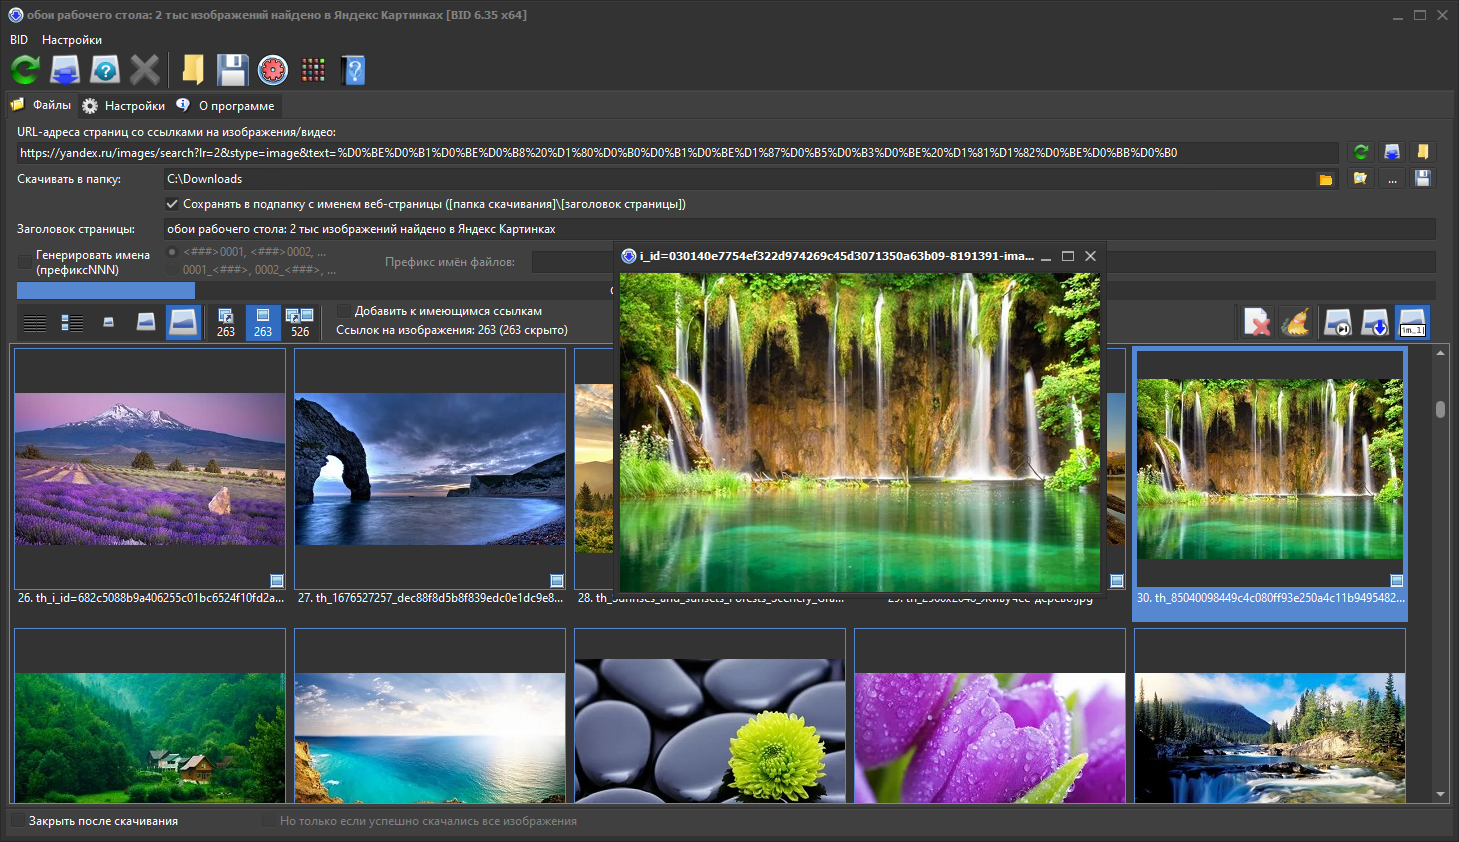1459x842 pixels.
Task: Click the URL address input field
Action: [x=677, y=153]
